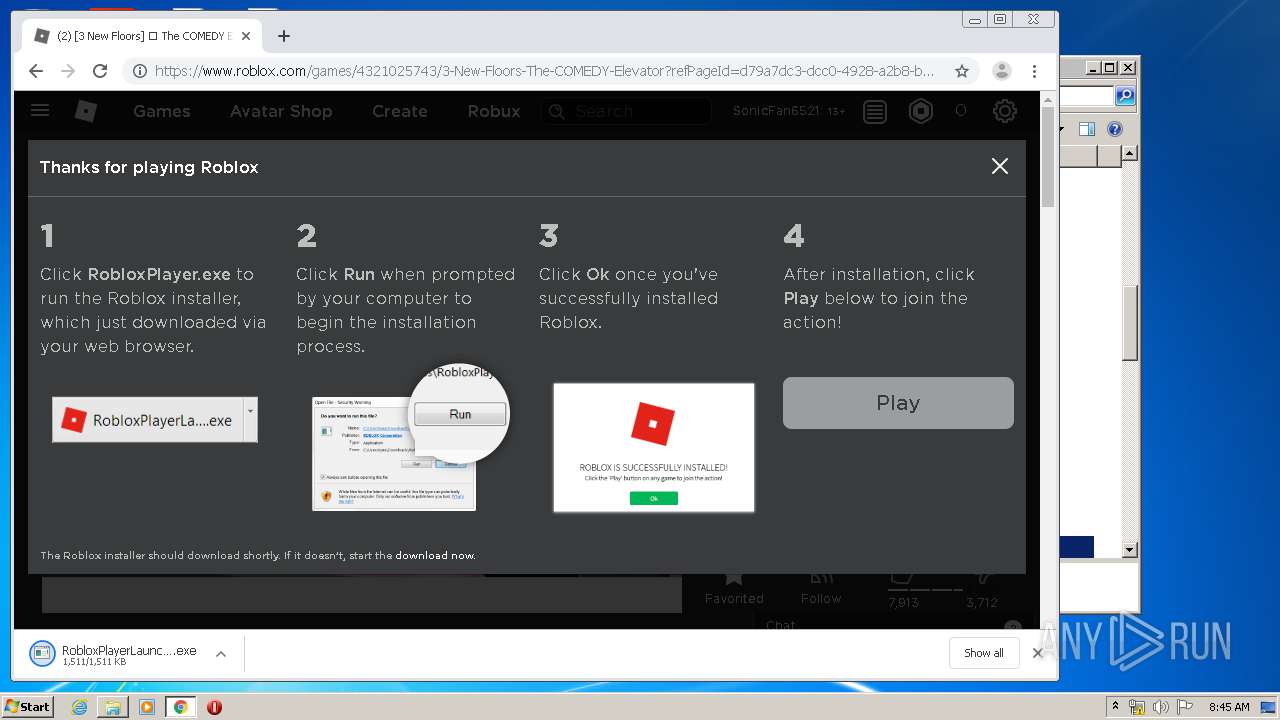
Task: Click the gray Play button
Action: coord(898,403)
